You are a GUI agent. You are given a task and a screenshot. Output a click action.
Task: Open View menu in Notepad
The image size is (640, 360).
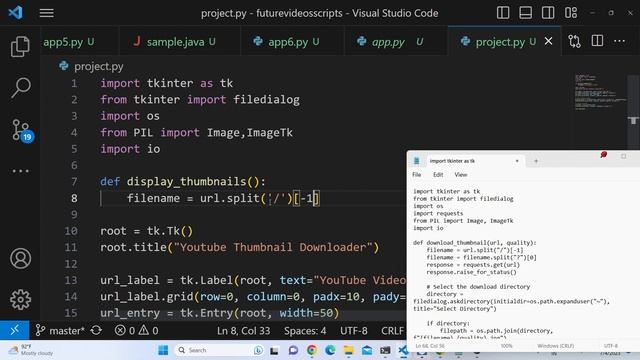click(x=460, y=175)
